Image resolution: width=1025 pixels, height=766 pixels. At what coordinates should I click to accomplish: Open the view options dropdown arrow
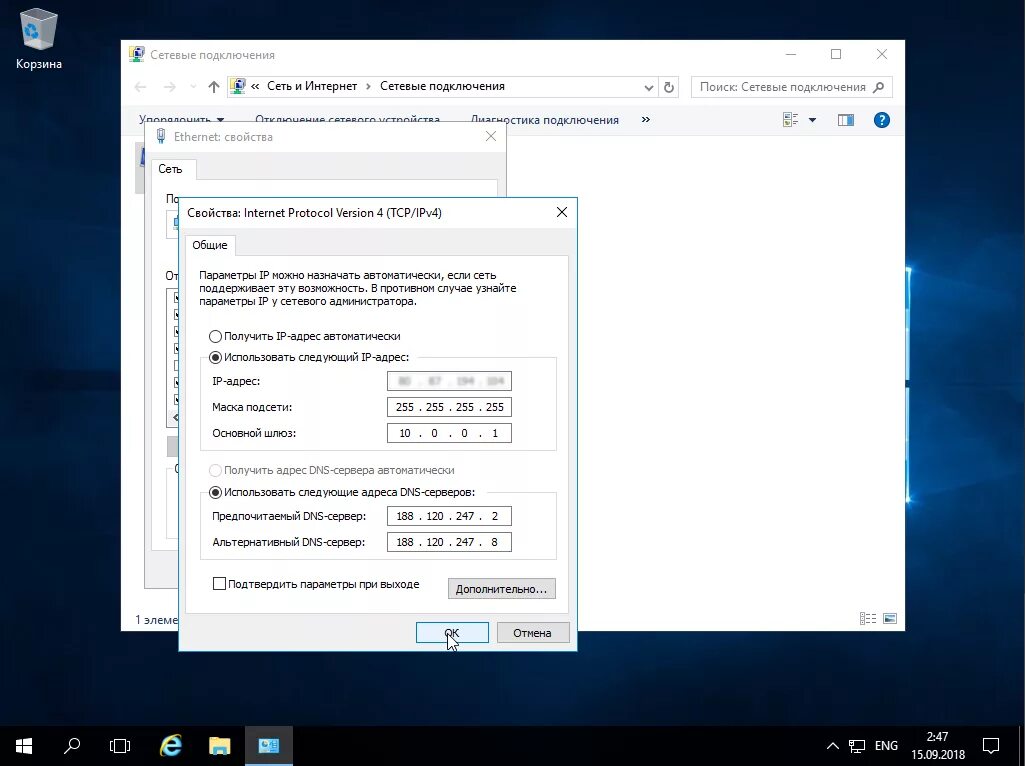point(813,120)
